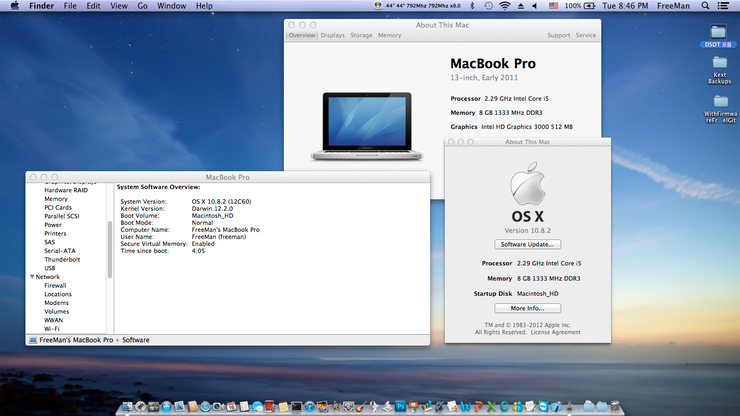This screenshot has height=416, width=740.
Task: Open the View menu
Action: (x=119, y=6)
